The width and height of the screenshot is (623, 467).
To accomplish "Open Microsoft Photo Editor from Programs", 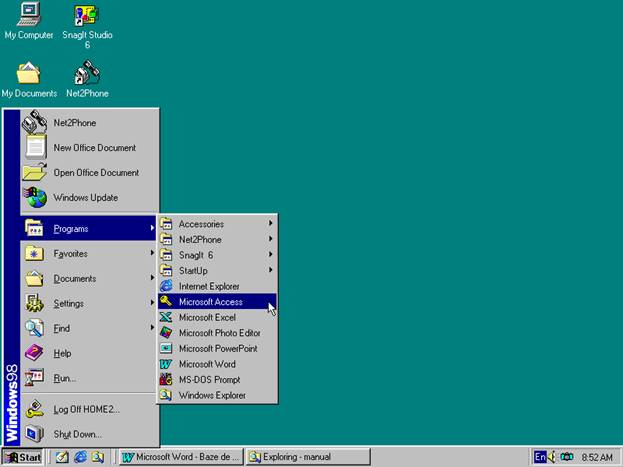I will 219,333.
